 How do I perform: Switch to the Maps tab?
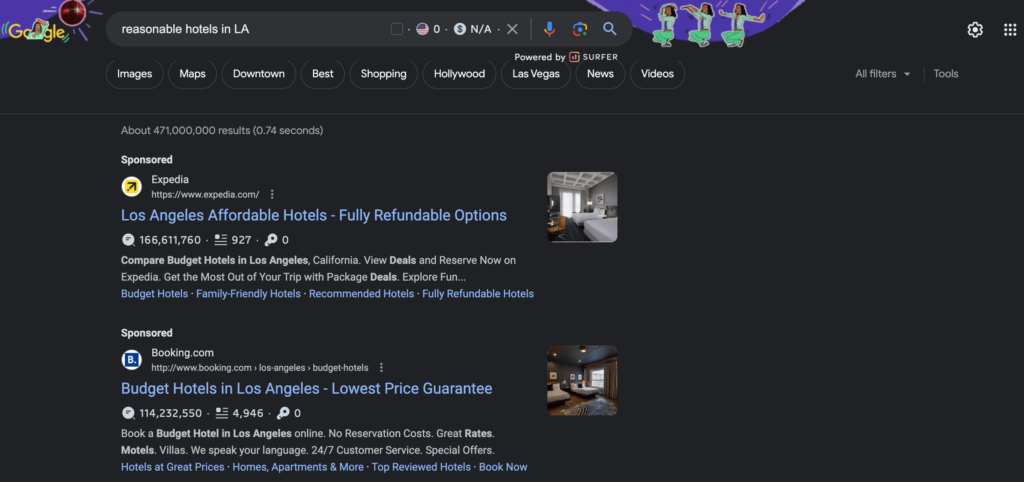pos(192,74)
